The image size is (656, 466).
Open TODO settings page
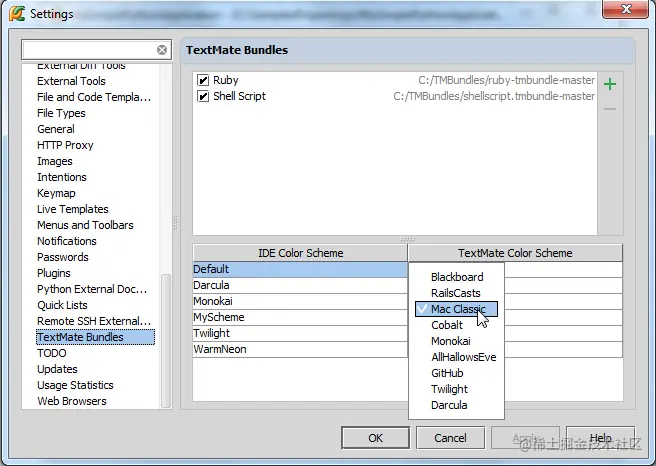(51, 353)
